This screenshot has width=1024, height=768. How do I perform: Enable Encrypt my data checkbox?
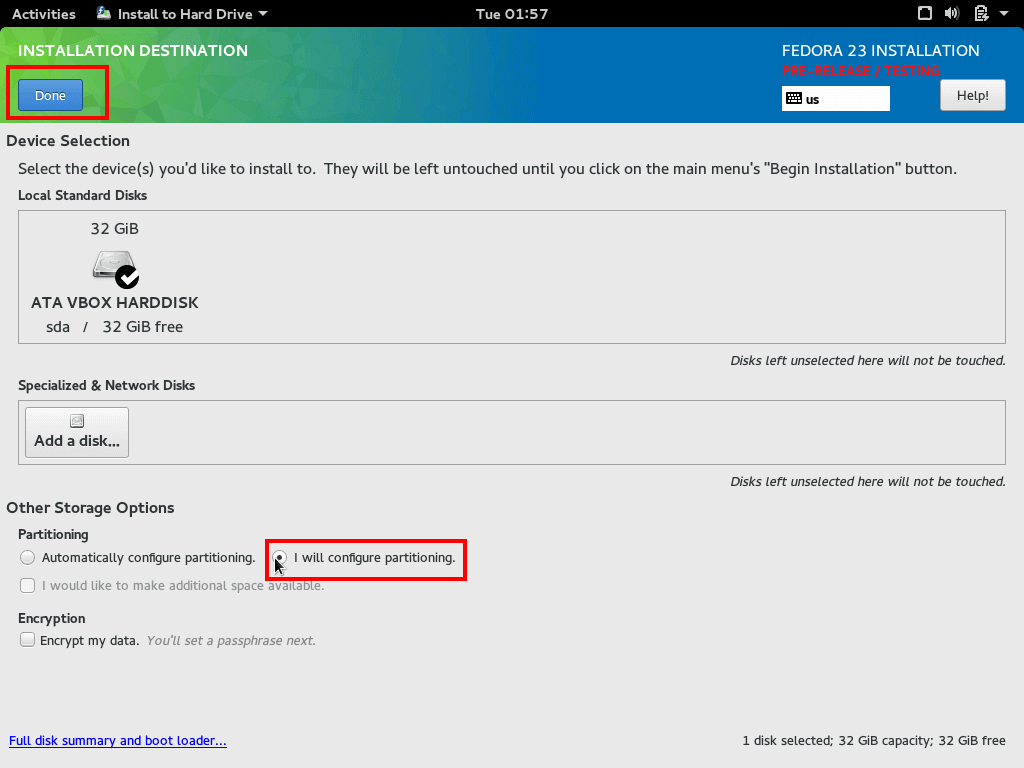pyautogui.click(x=28, y=640)
